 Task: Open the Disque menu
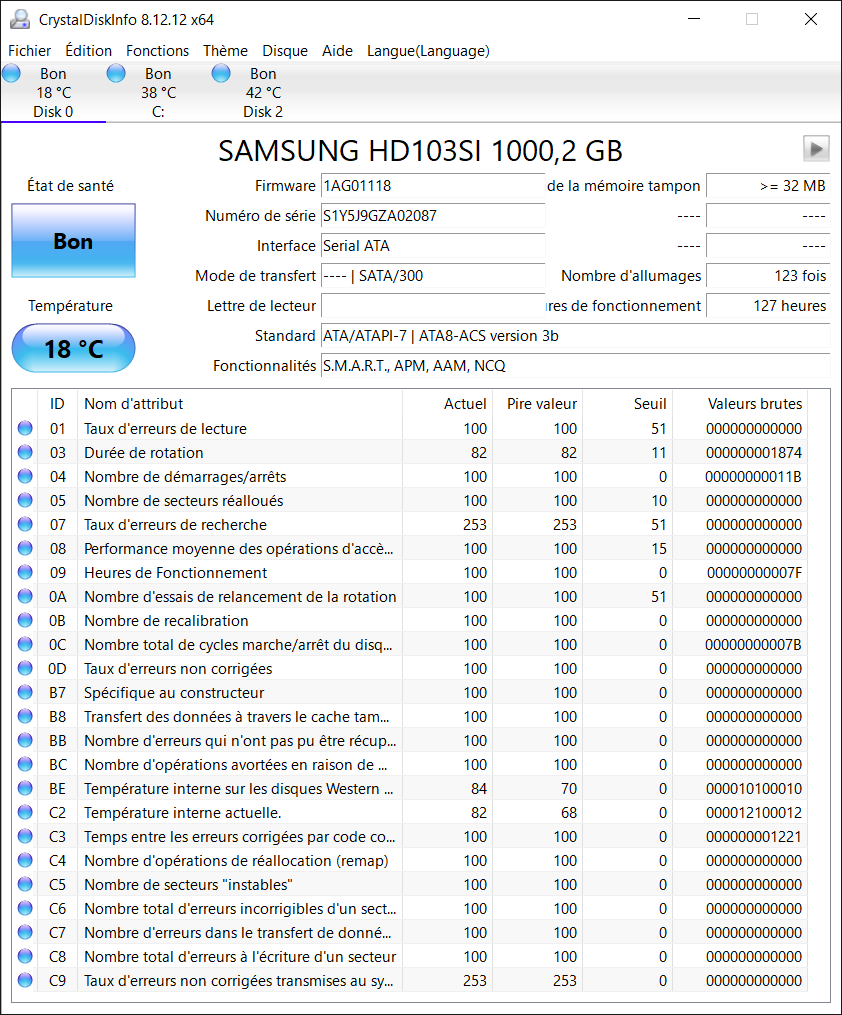(x=285, y=50)
